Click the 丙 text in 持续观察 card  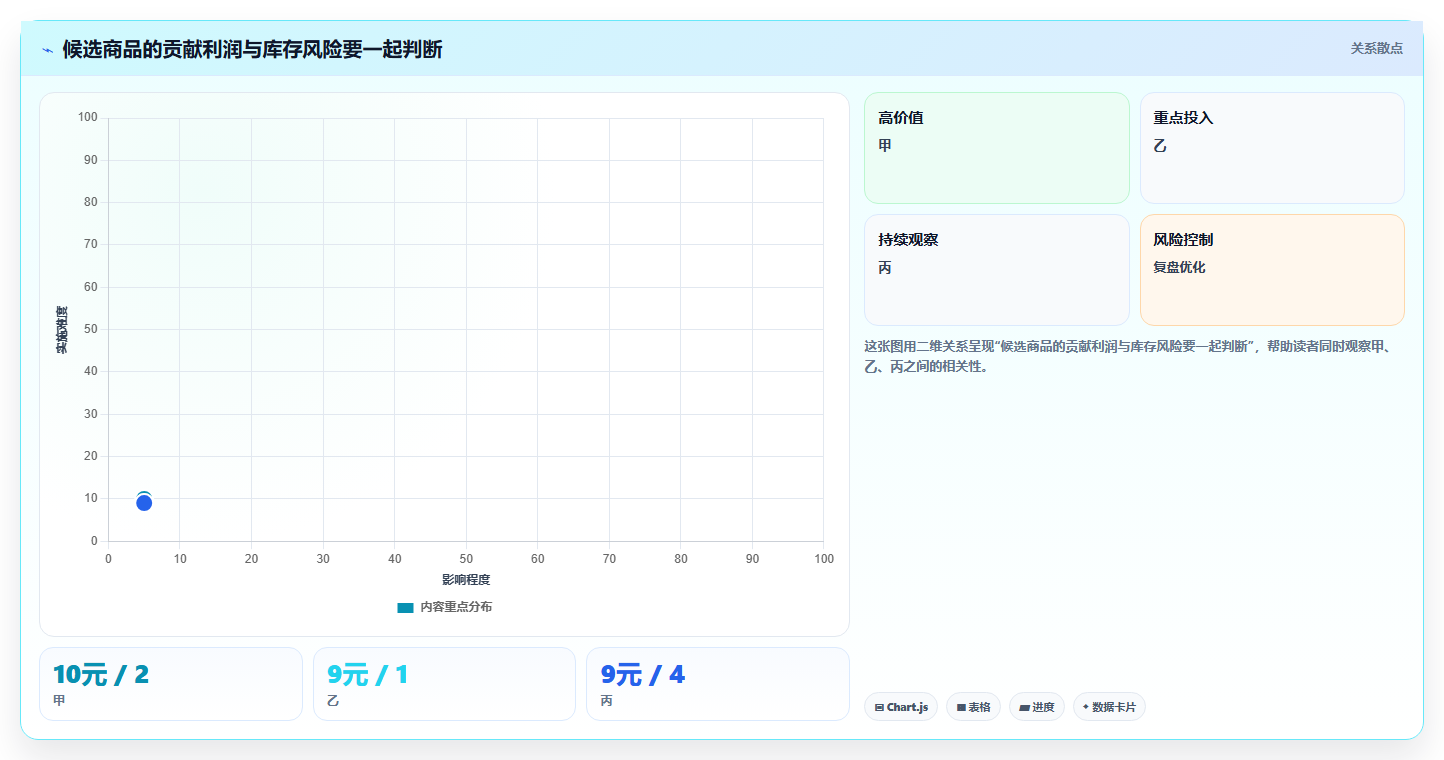click(885, 268)
